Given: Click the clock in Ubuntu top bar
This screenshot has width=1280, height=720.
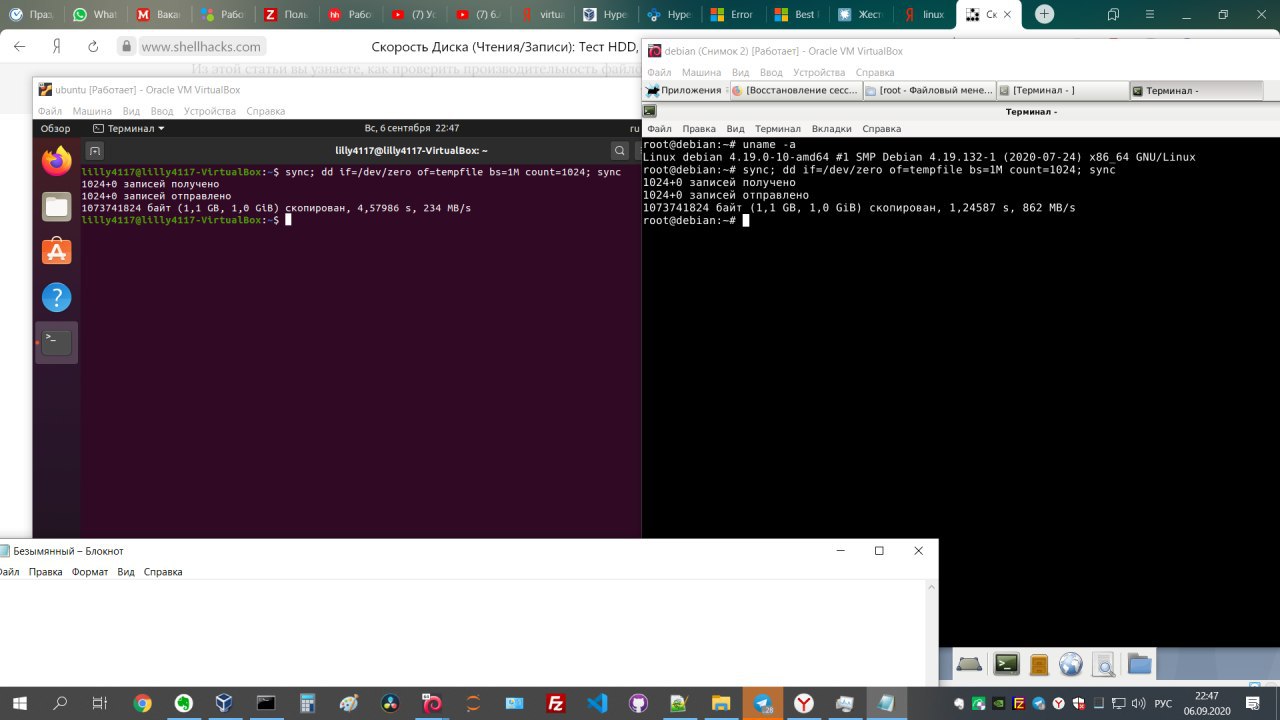Looking at the screenshot, I should (x=411, y=128).
